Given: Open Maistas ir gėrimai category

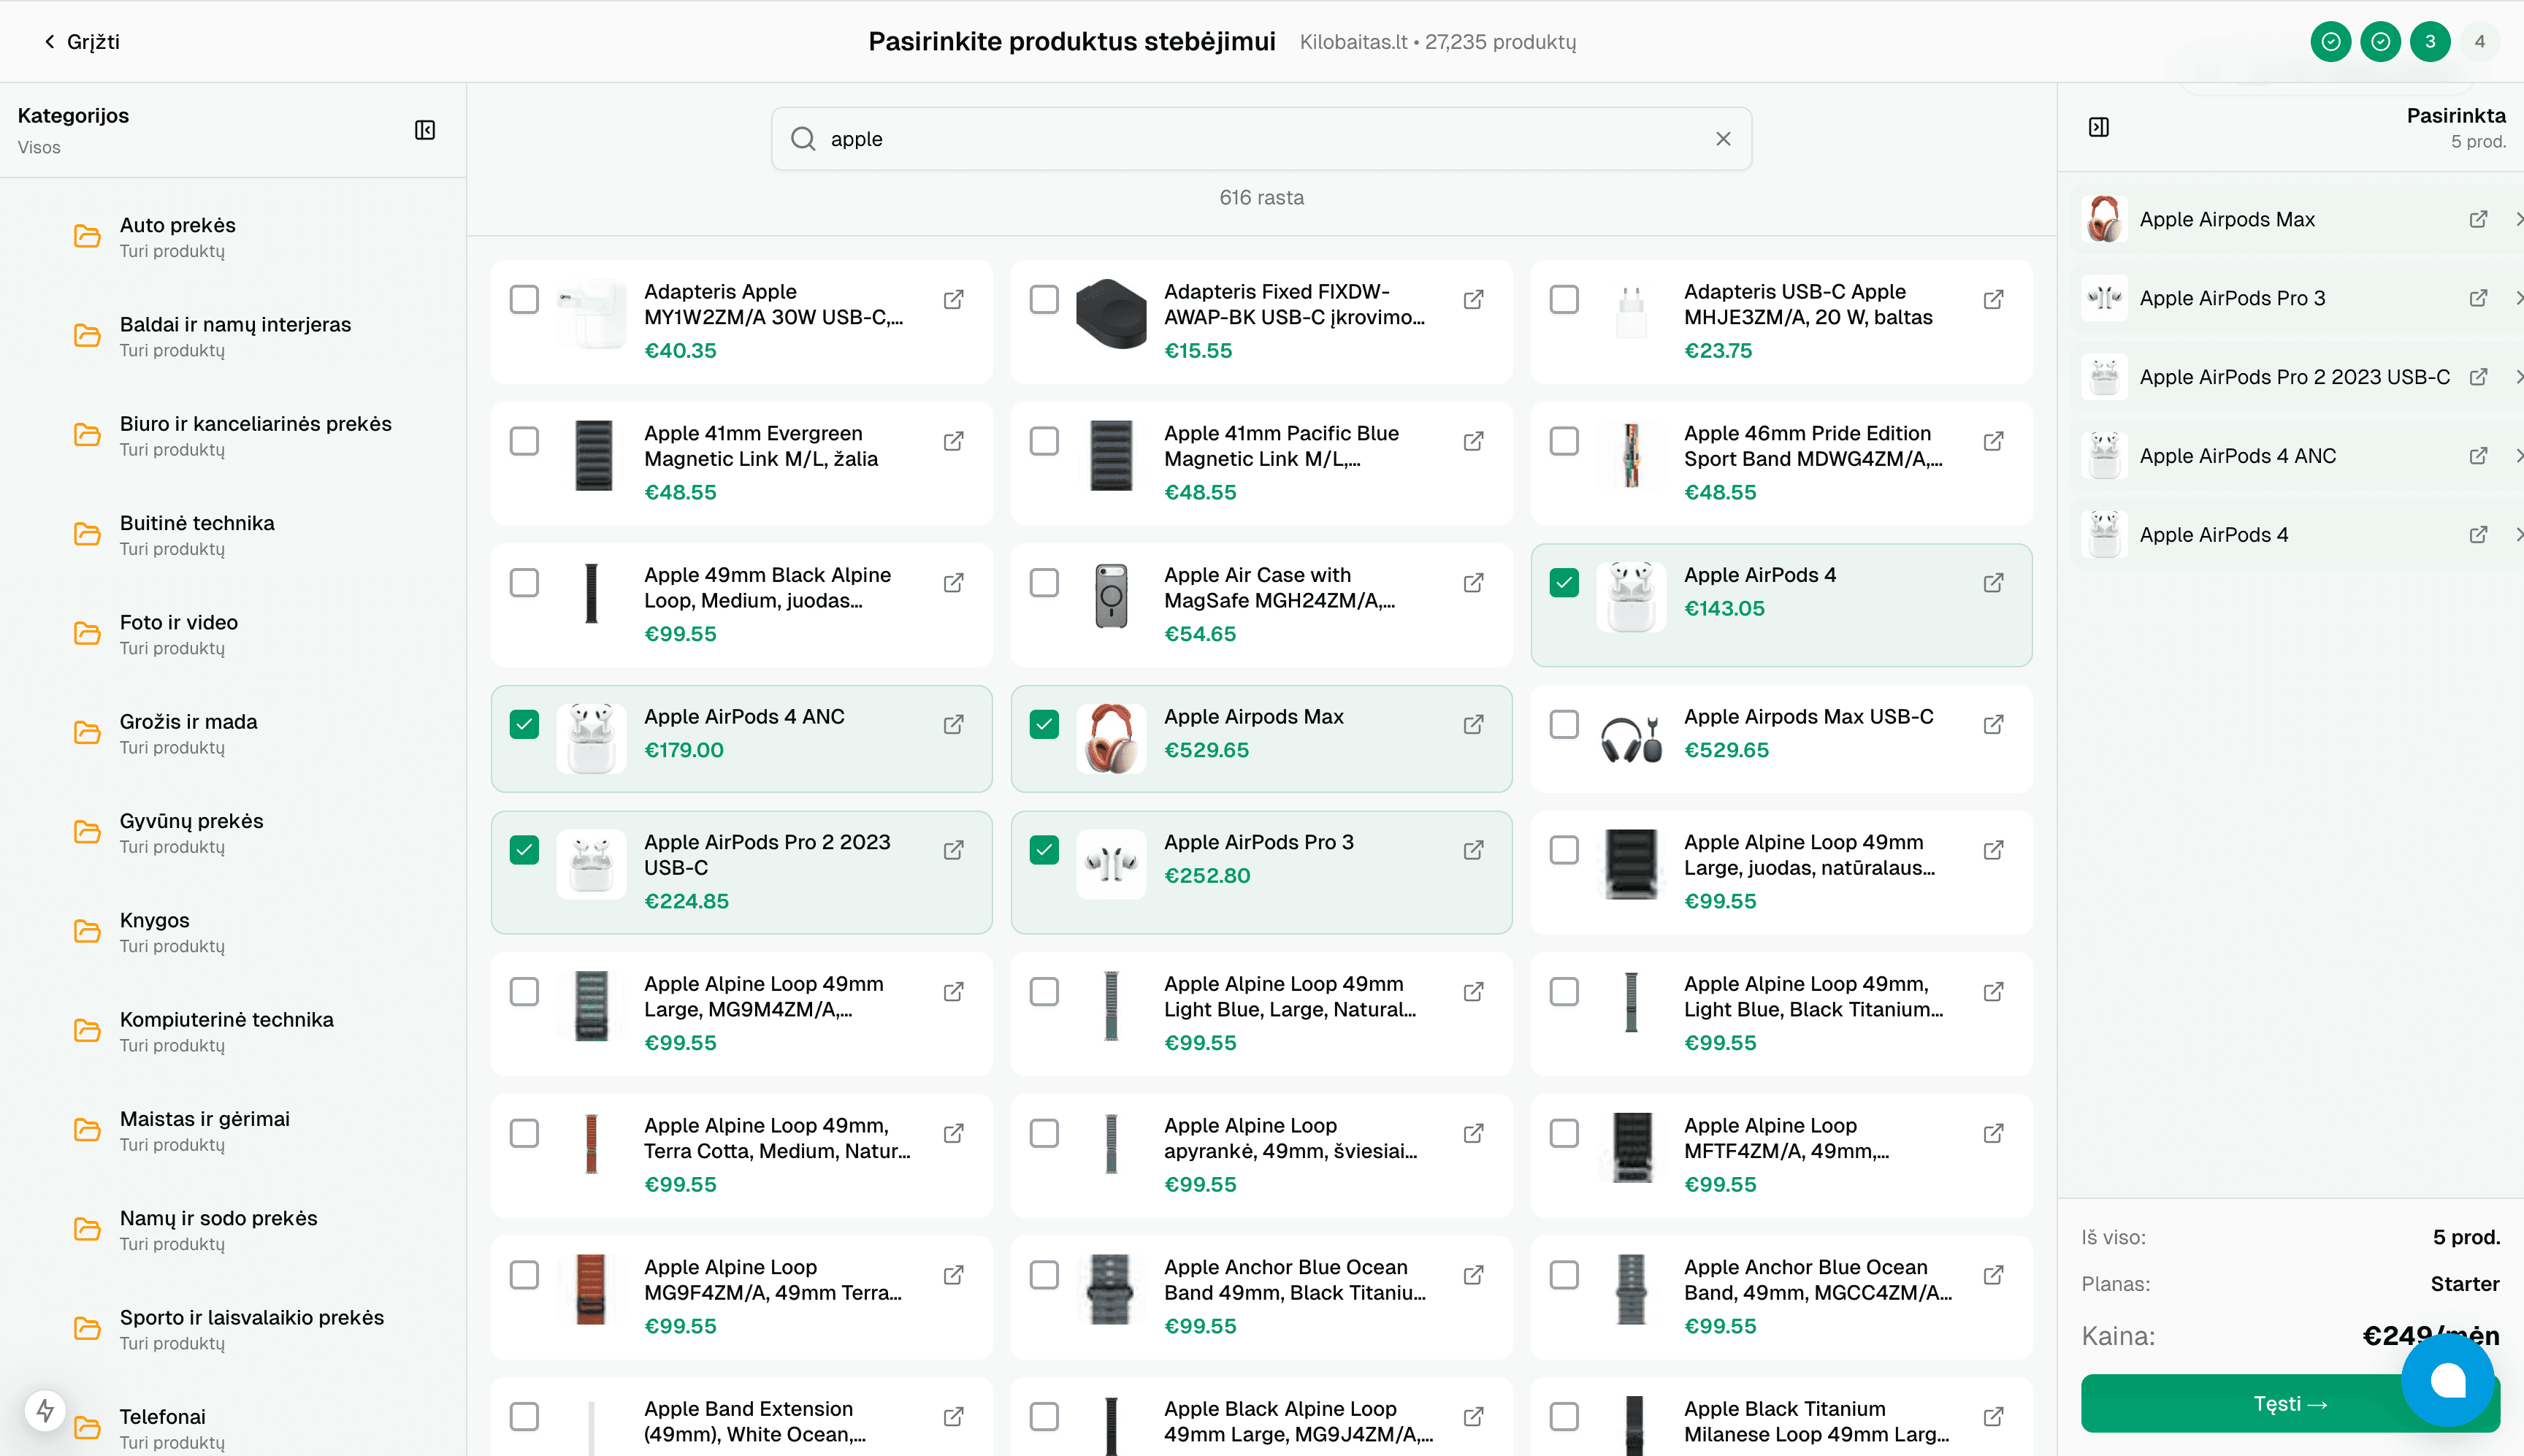Looking at the screenshot, I should click(233, 1130).
